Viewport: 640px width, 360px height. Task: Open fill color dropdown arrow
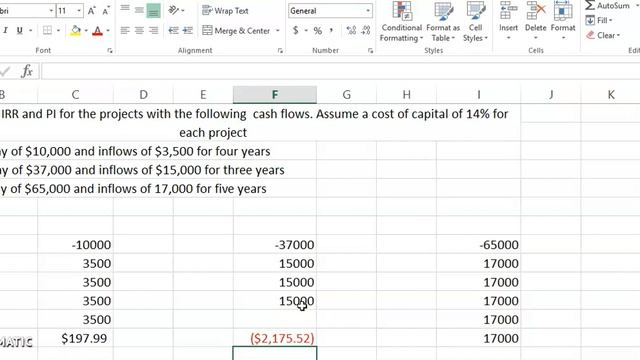coord(86,31)
